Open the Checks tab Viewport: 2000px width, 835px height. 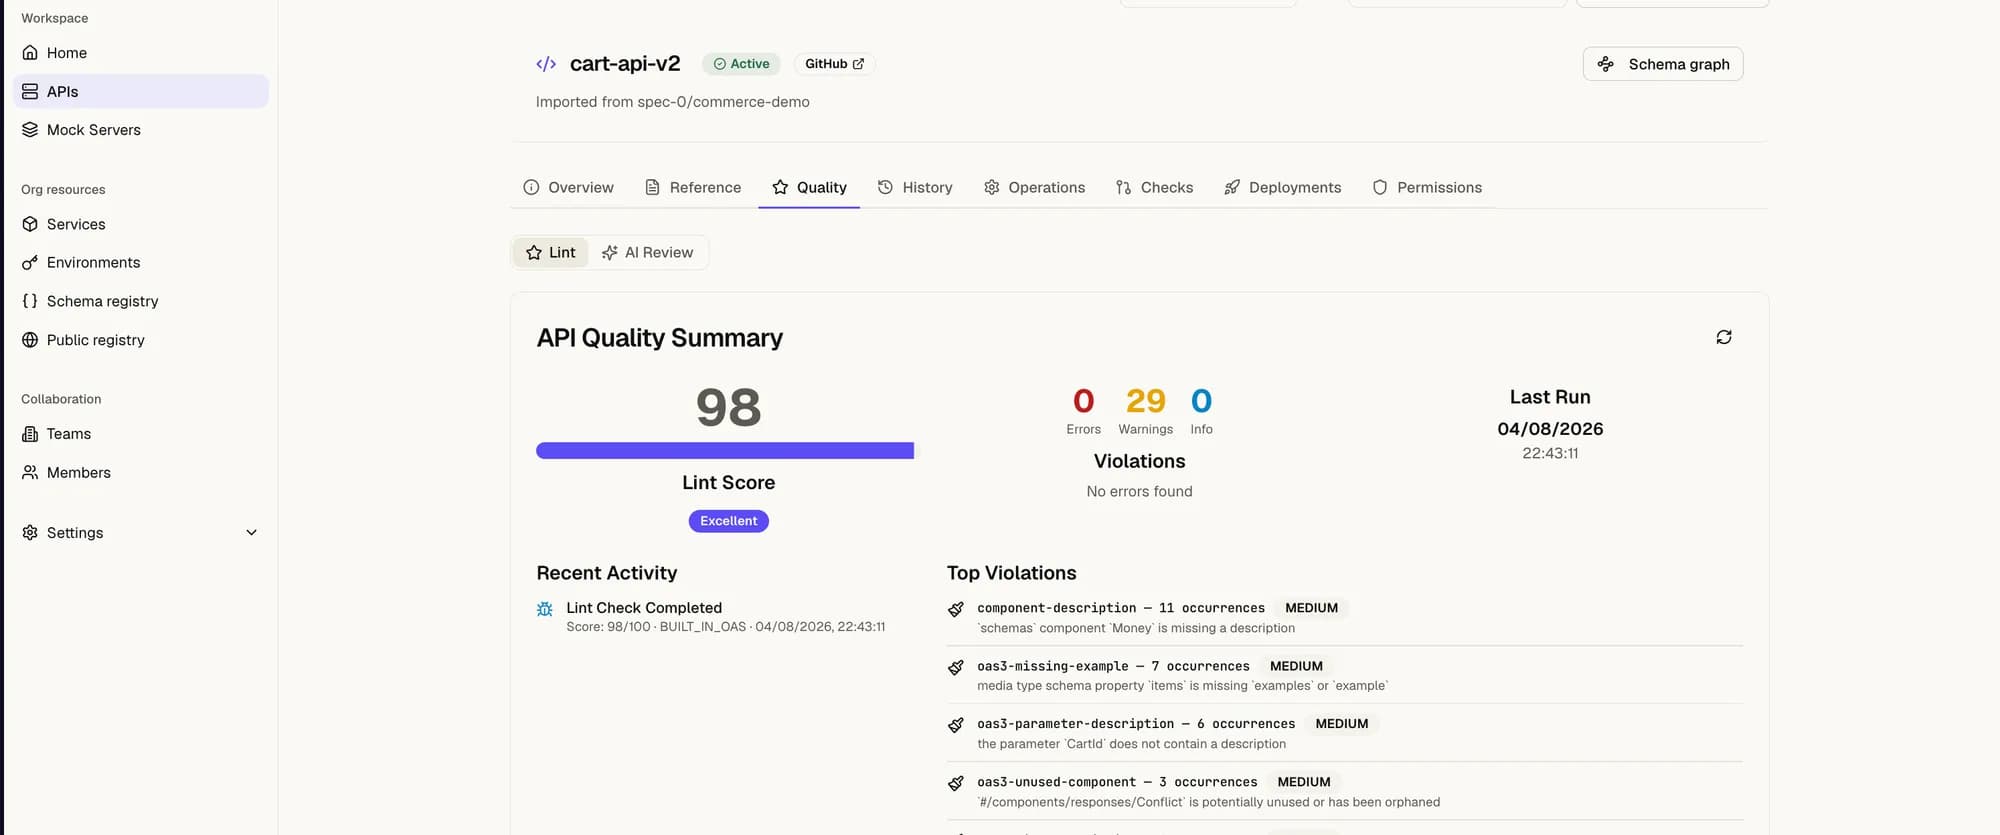click(1154, 188)
